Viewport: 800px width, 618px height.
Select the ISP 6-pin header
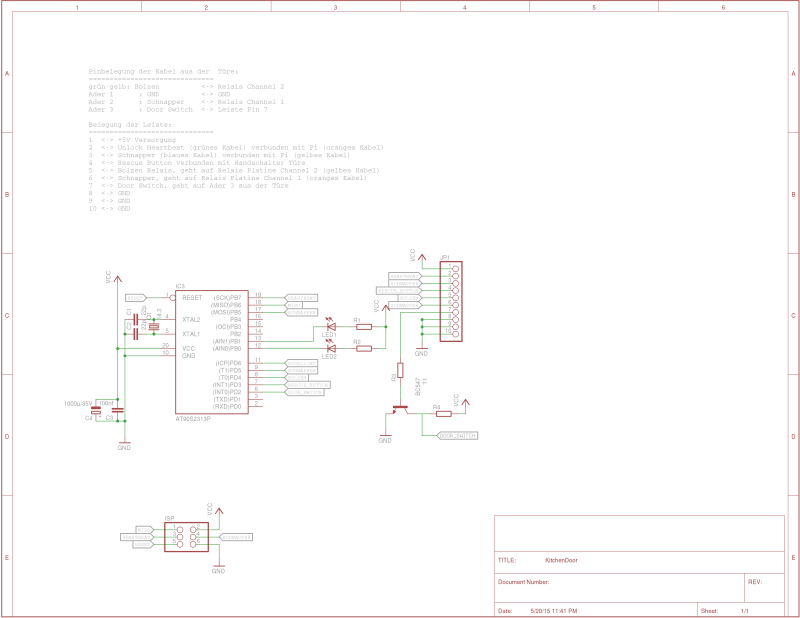(x=186, y=537)
